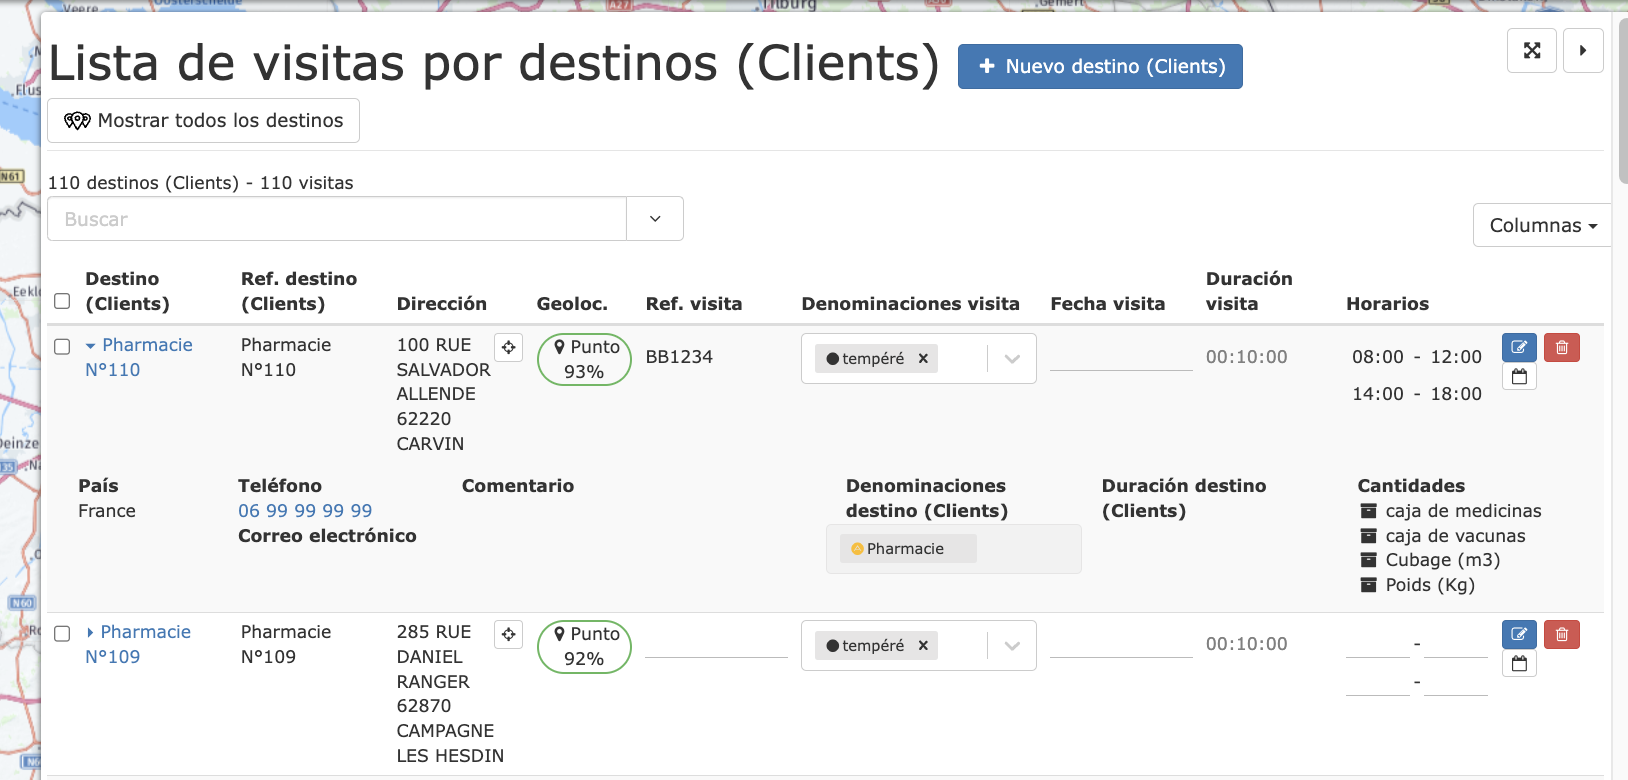Sort by Denominaciones visita column header
The width and height of the screenshot is (1628, 780).
(910, 304)
